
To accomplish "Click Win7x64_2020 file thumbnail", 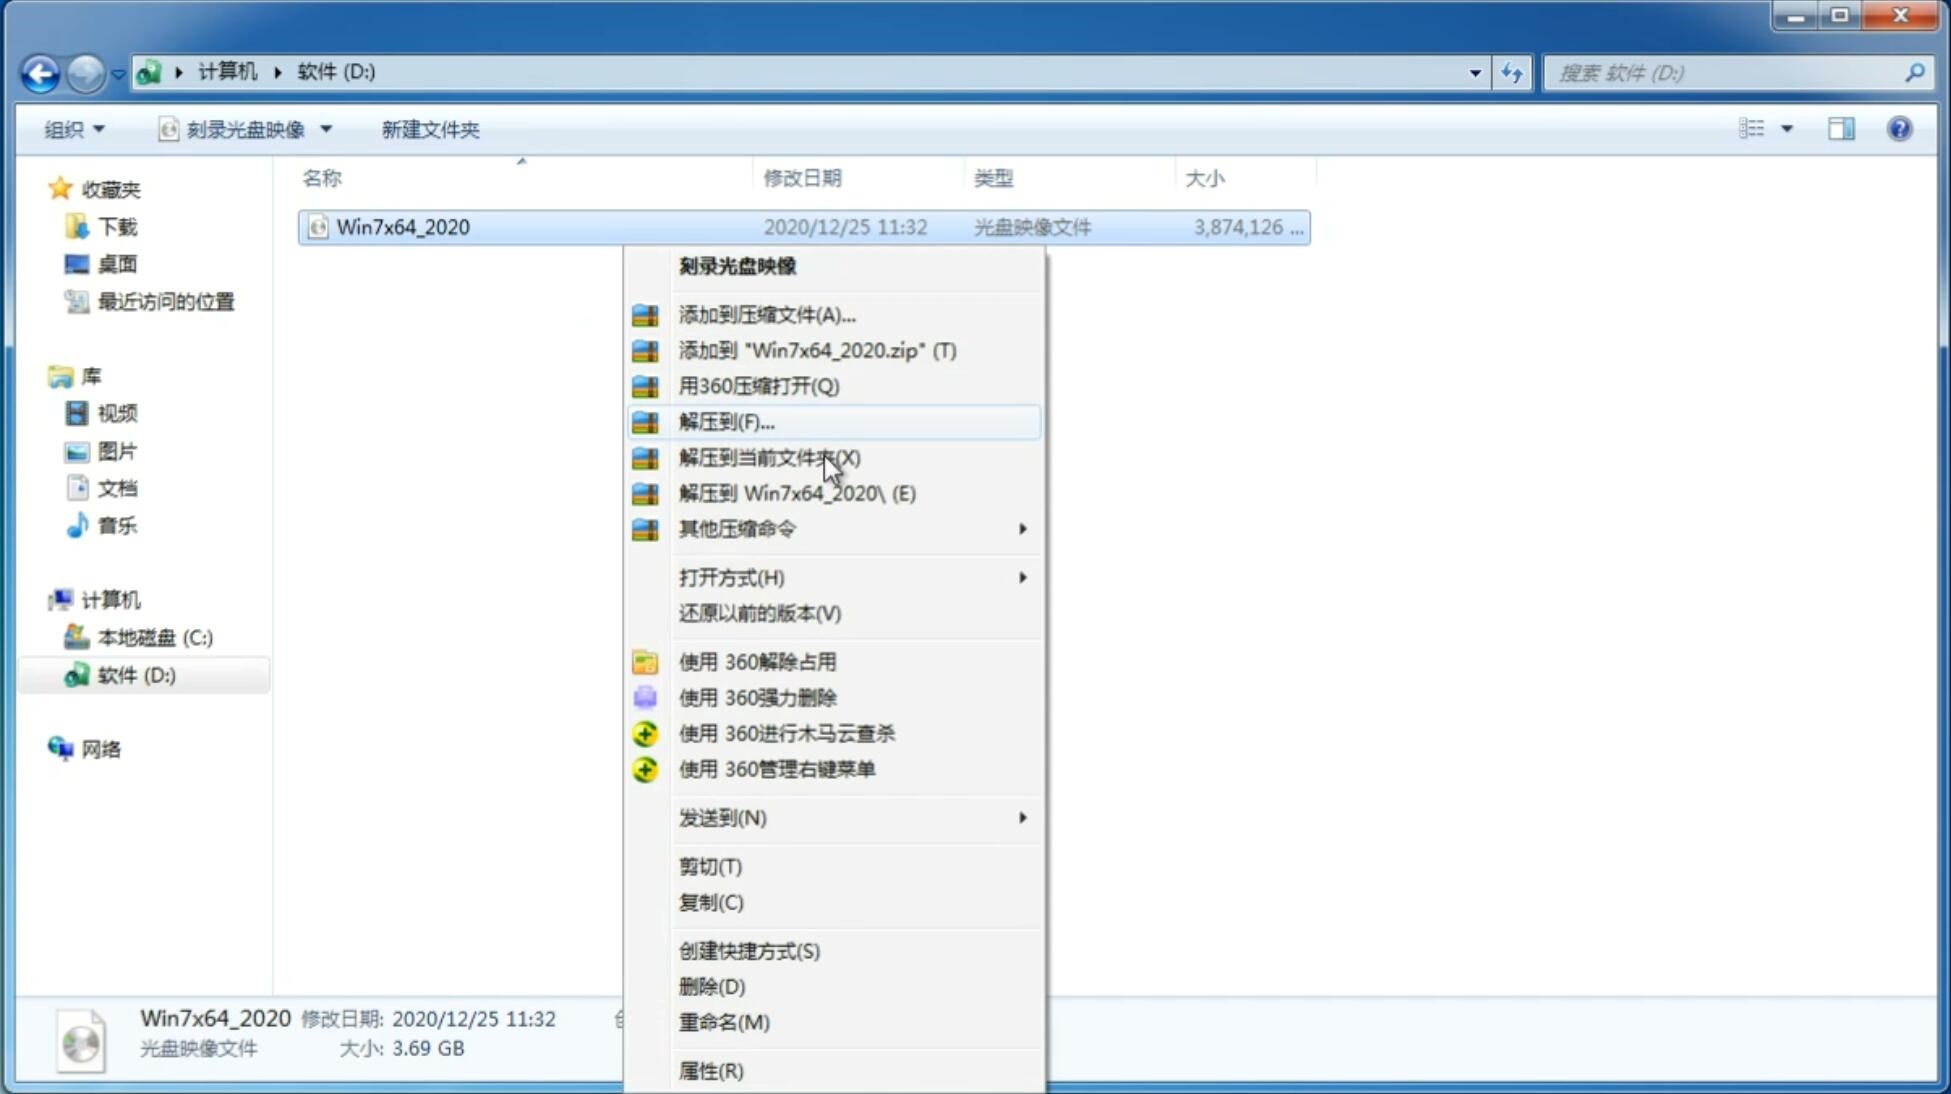I will point(318,225).
